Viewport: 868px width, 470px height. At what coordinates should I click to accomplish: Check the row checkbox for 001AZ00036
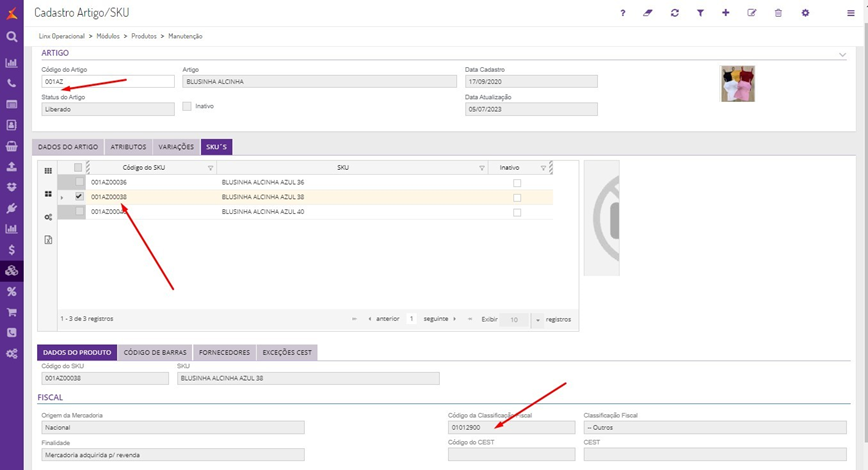click(x=79, y=182)
